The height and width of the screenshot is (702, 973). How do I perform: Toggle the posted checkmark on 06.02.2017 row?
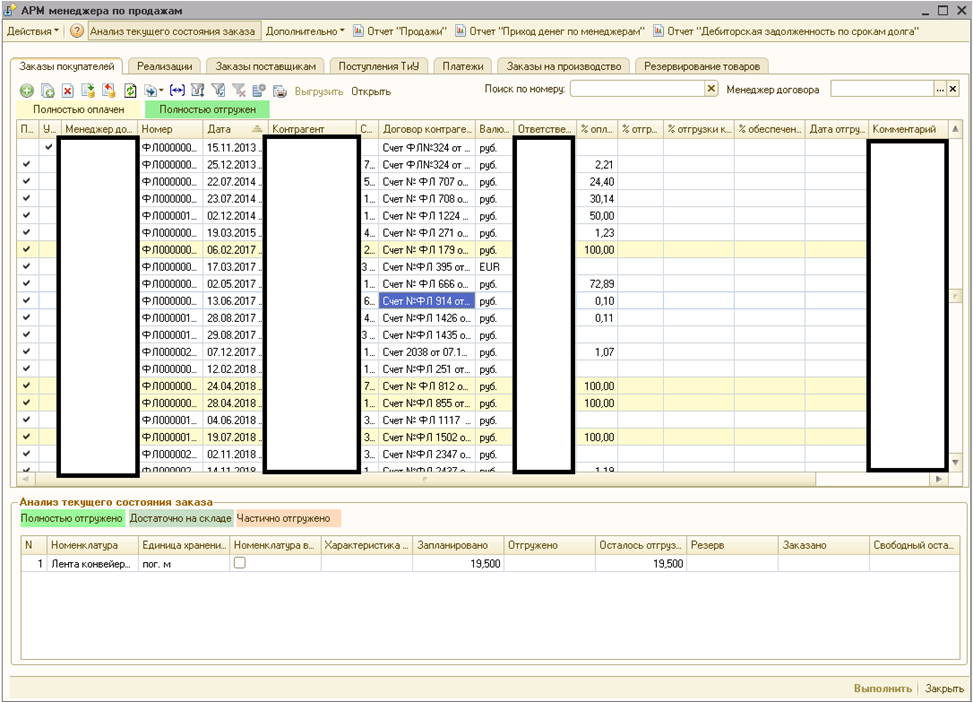(26, 249)
